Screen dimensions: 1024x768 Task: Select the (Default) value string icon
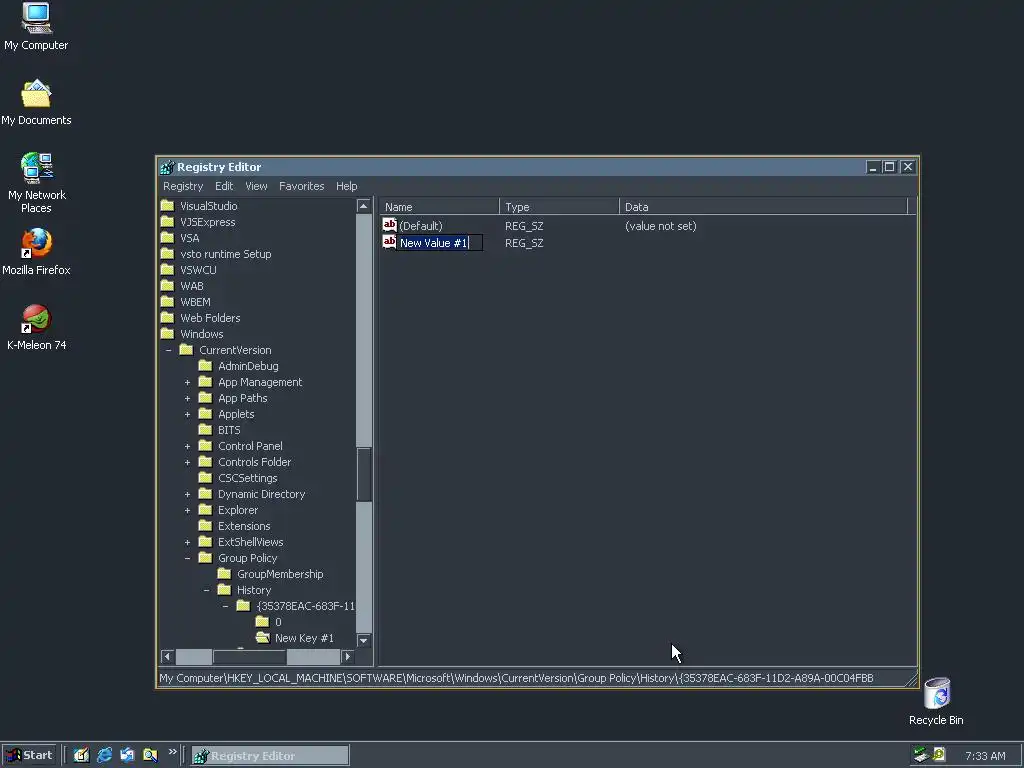pos(389,225)
